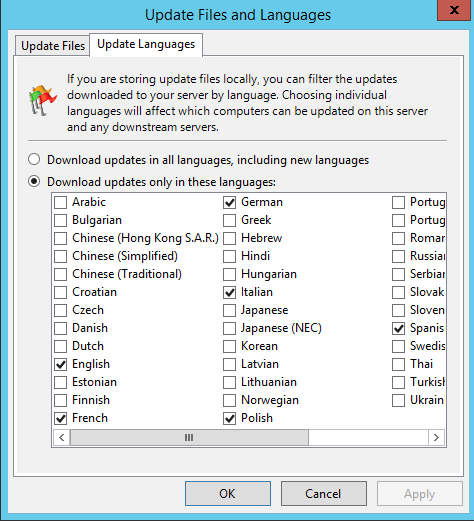The width and height of the screenshot is (474, 521).
Task: Tick the Latvian checkbox
Action: pyautogui.click(x=230, y=364)
